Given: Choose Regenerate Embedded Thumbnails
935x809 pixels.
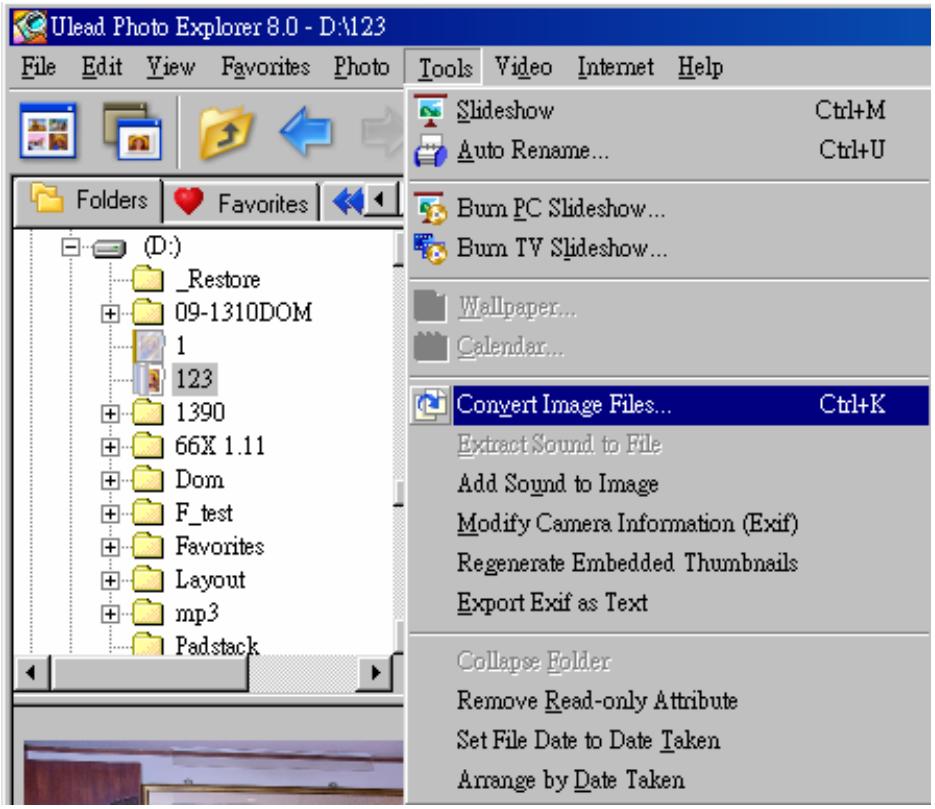Looking at the screenshot, I should (668, 563).
